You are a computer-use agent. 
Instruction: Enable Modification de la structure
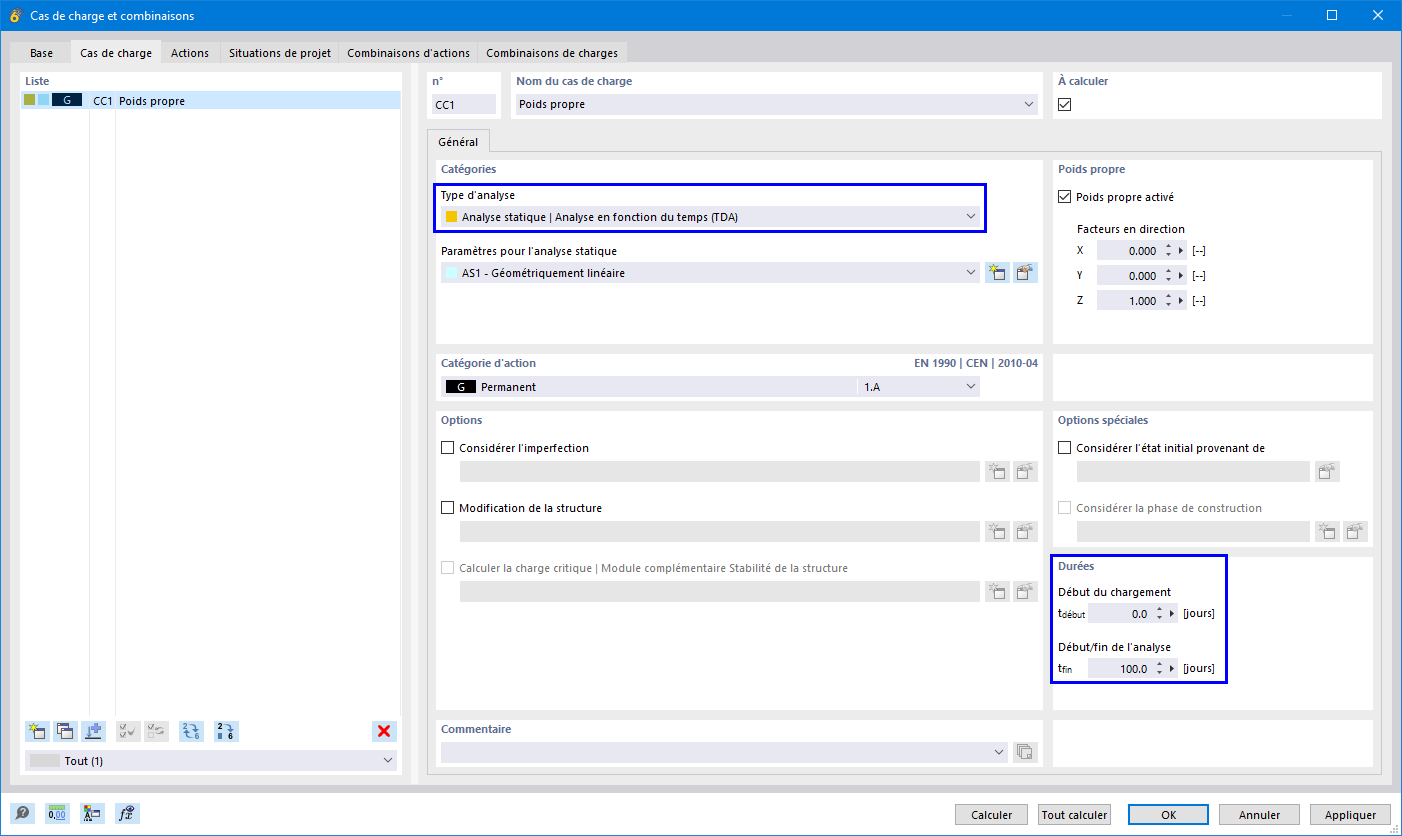pos(448,508)
